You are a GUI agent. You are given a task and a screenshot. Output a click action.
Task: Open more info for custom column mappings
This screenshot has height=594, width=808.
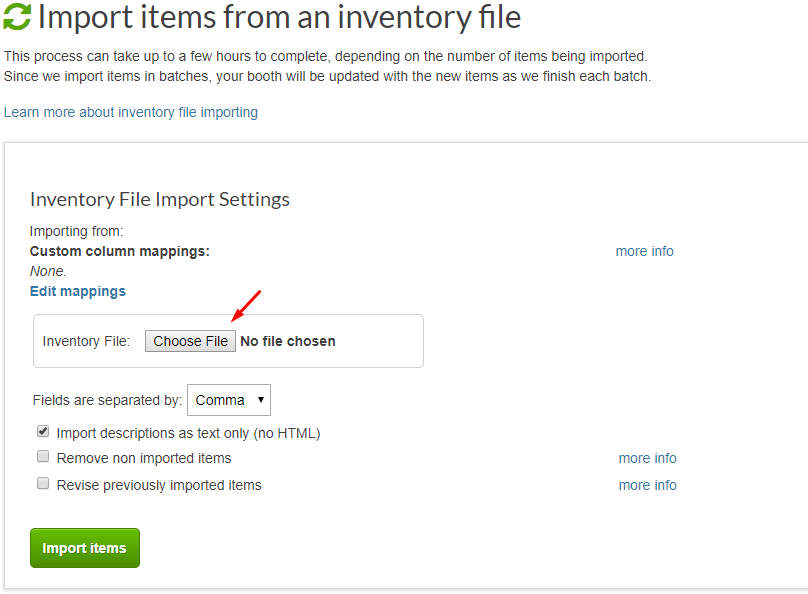point(644,251)
